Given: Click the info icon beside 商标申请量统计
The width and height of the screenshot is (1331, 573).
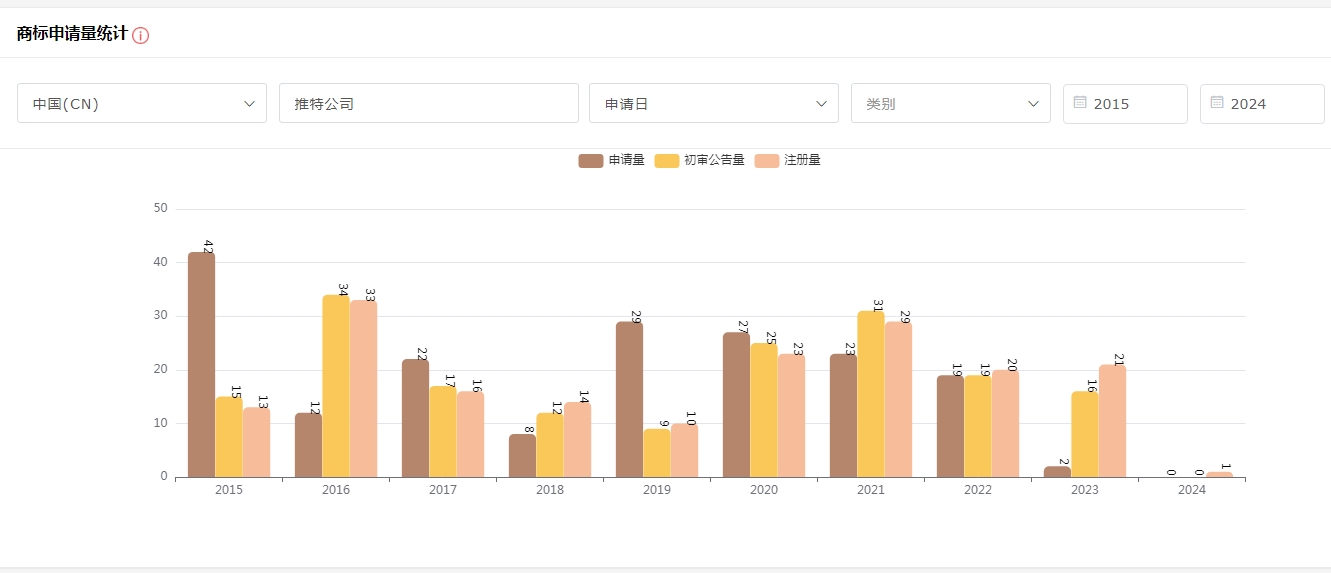Looking at the screenshot, I should click(x=141, y=36).
